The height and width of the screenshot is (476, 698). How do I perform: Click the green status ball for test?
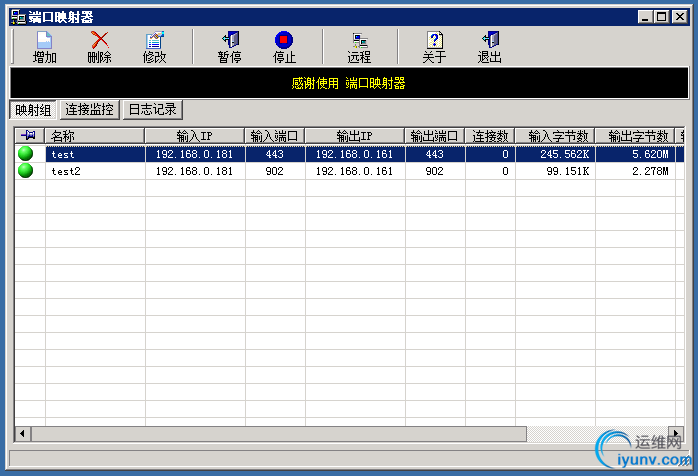[x=26, y=153]
